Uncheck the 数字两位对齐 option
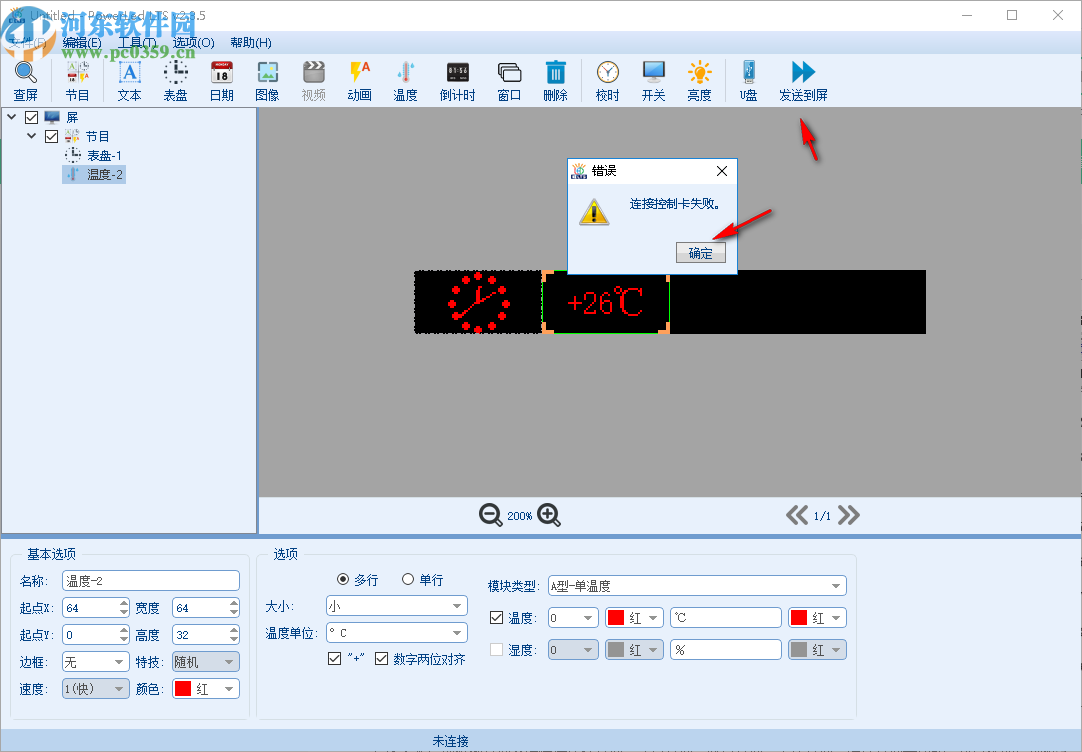 click(381, 657)
